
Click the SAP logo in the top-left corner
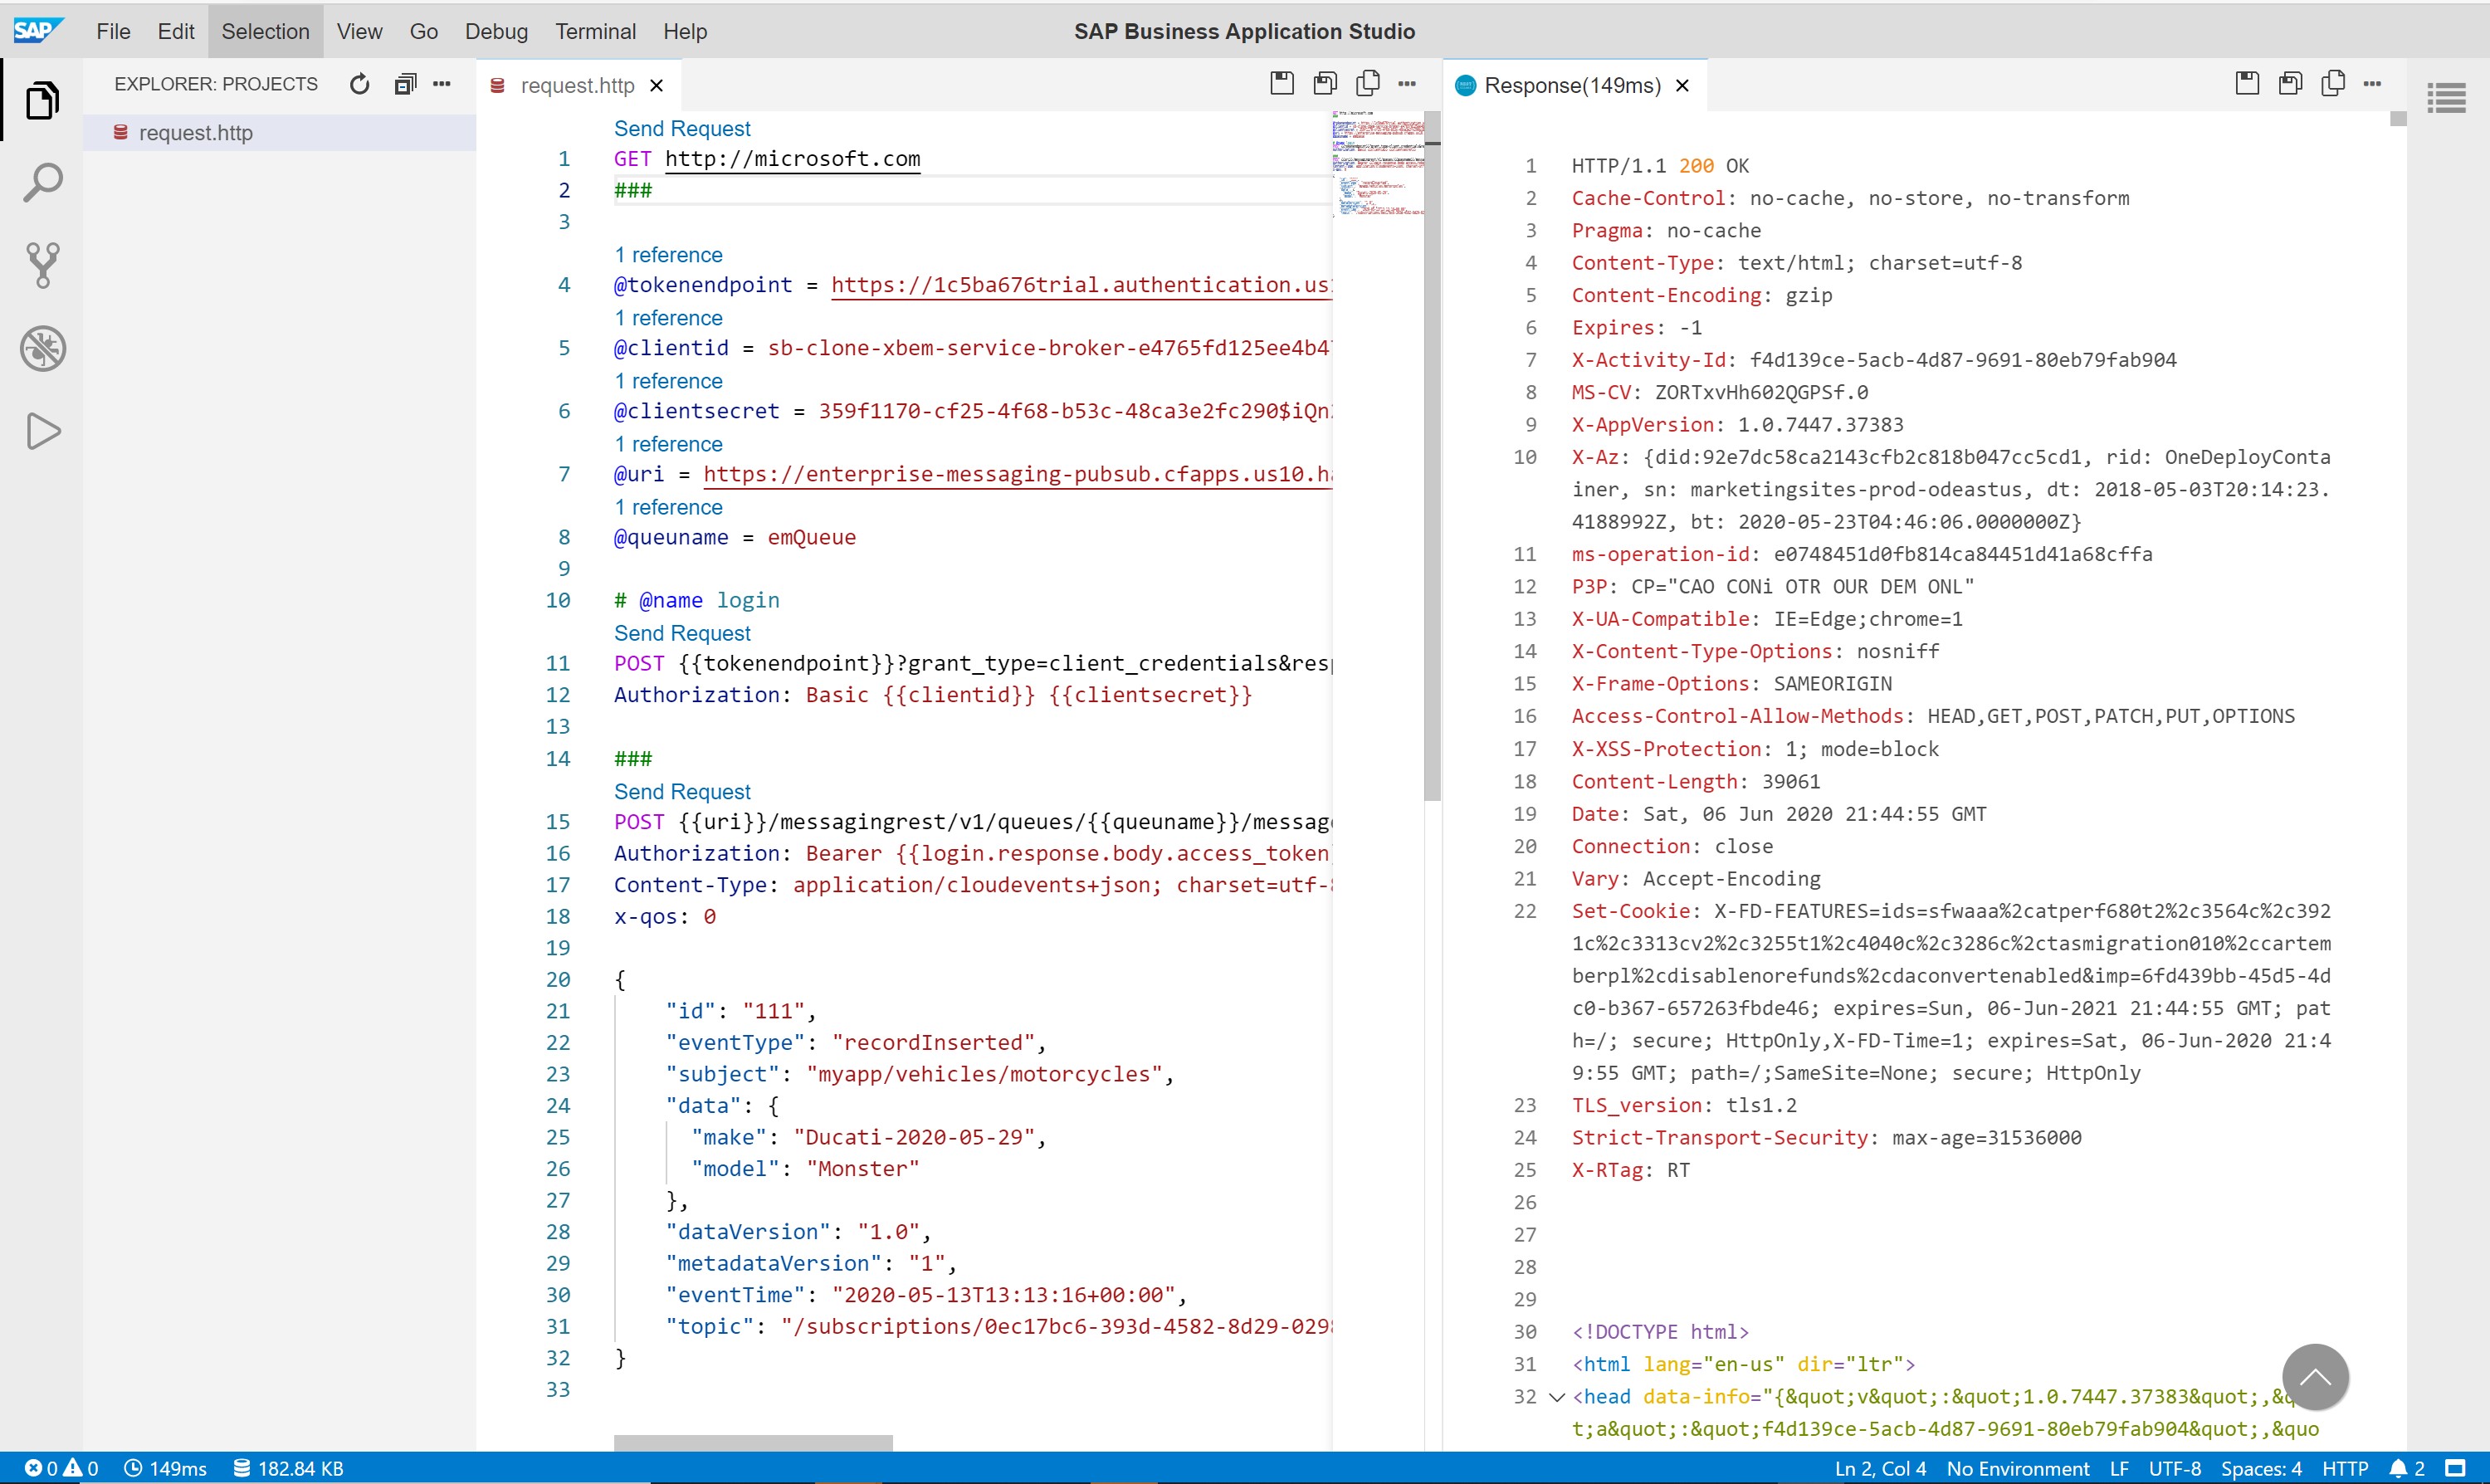(x=39, y=25)
